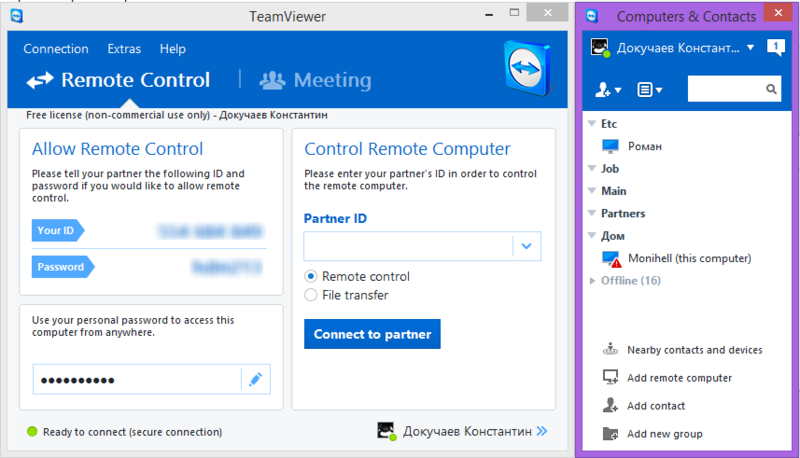Click the TeamViewer title bar app icon
Viewport: 800px width, 458px height.
coord(17,16)
